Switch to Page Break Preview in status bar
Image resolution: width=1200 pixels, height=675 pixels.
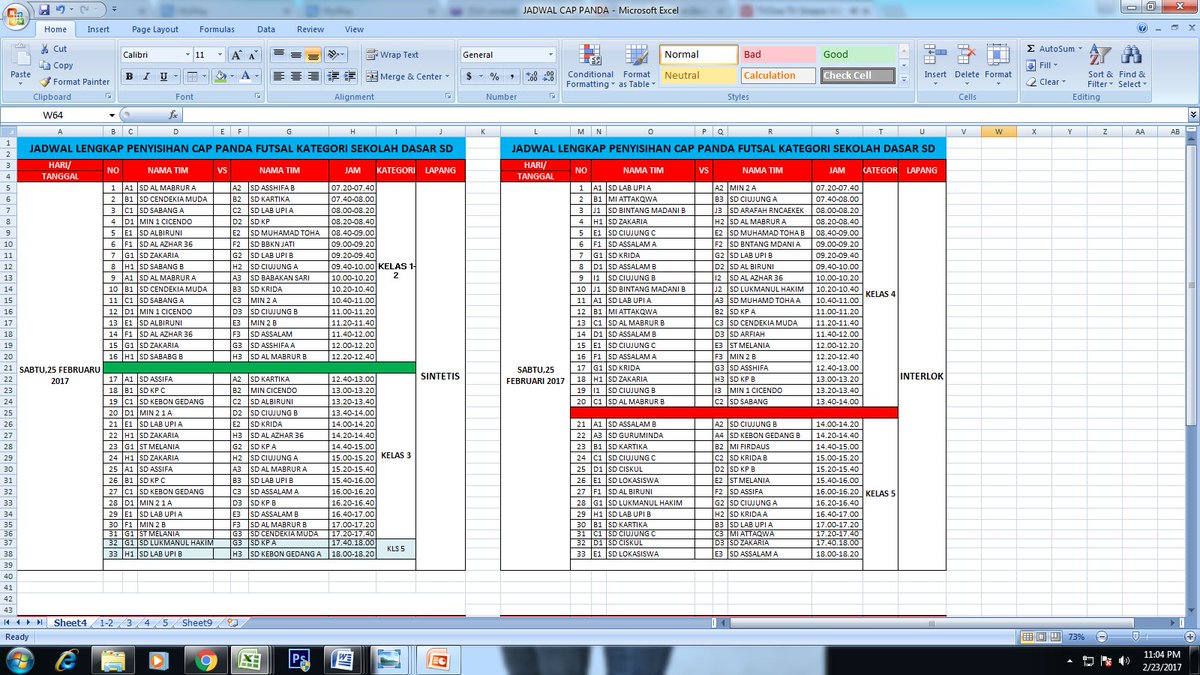pos(1053,637)
